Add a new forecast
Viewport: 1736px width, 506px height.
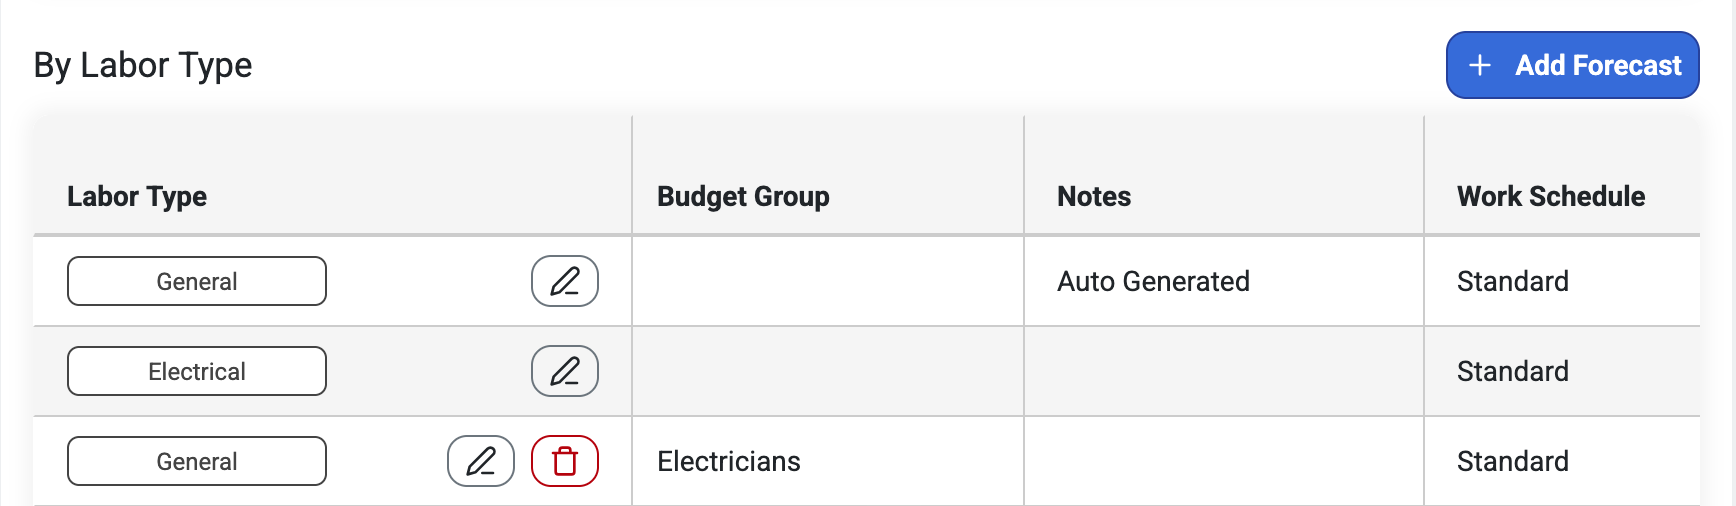(1573, 65)
